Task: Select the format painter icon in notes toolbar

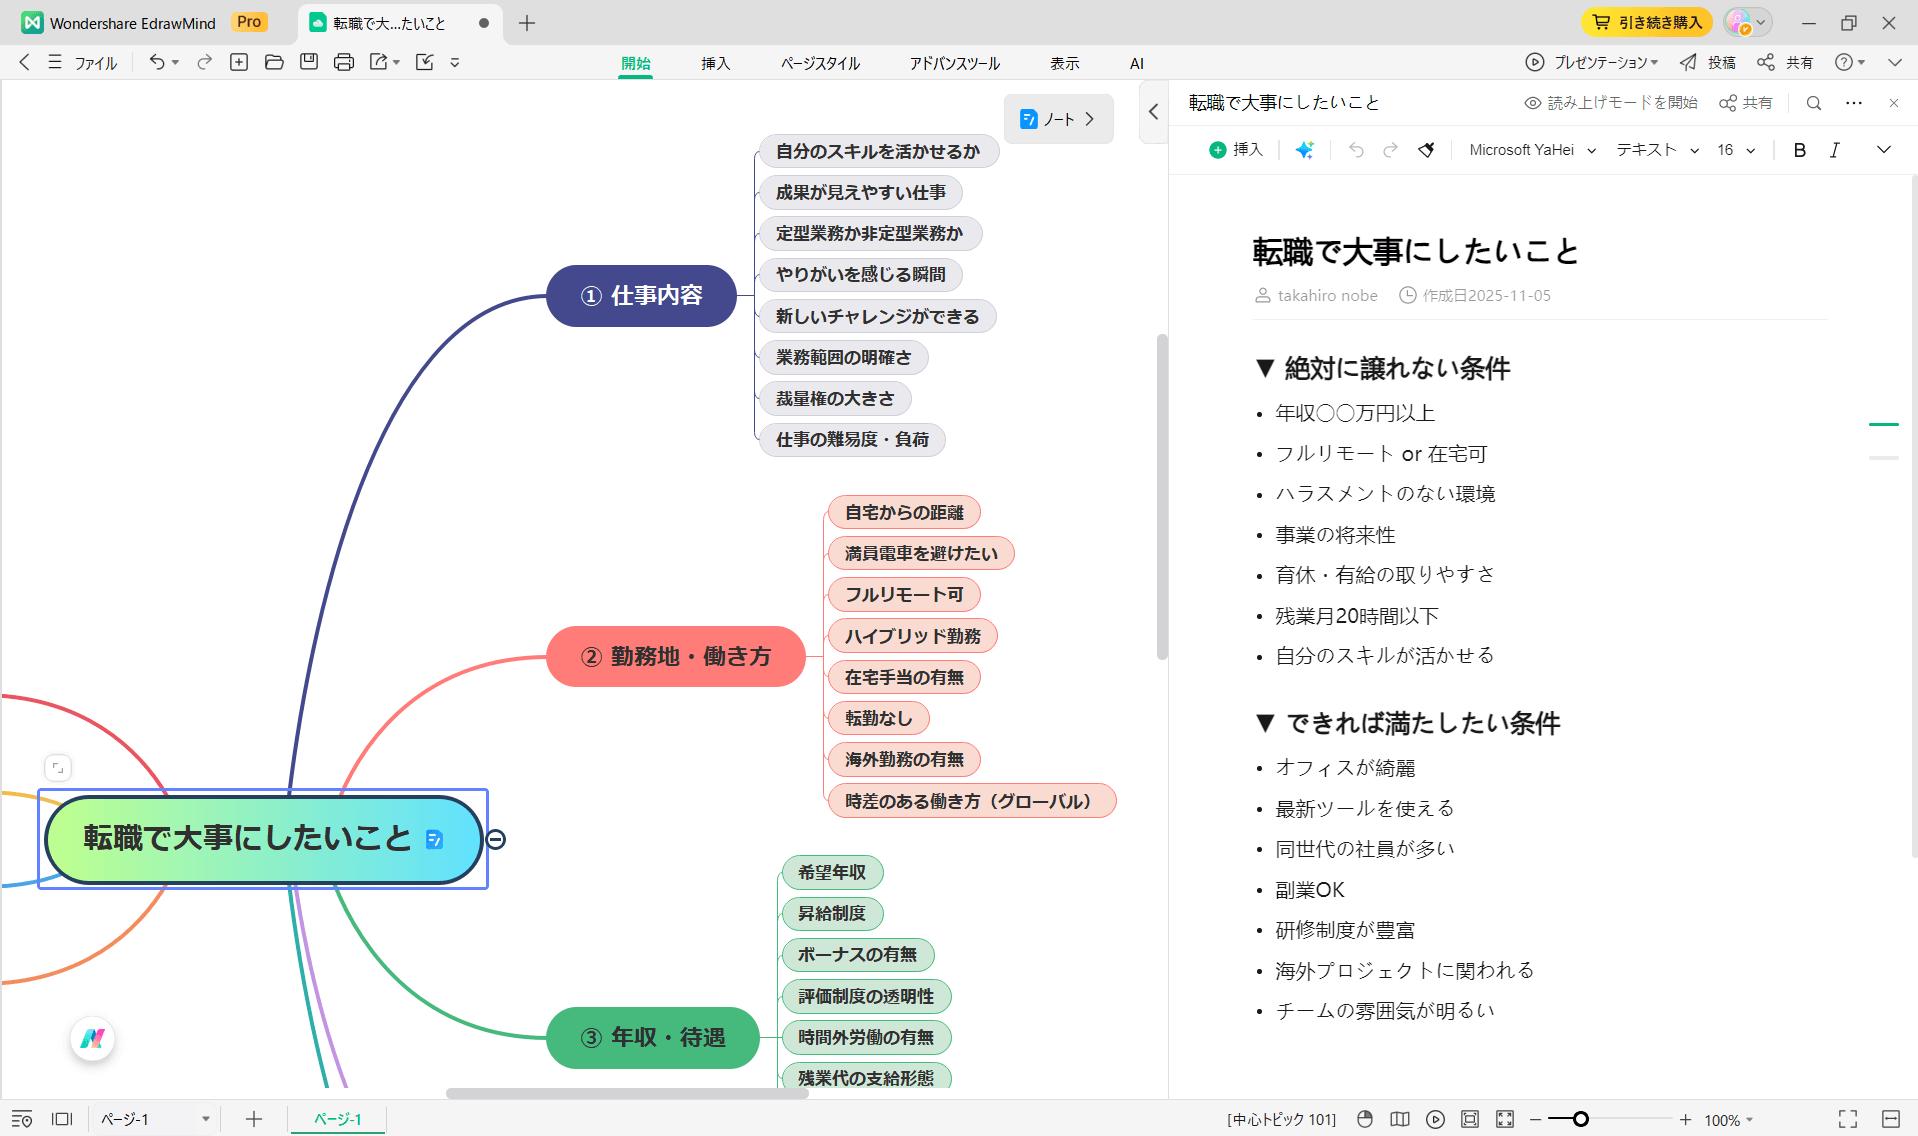Action: coord(1426,149)
